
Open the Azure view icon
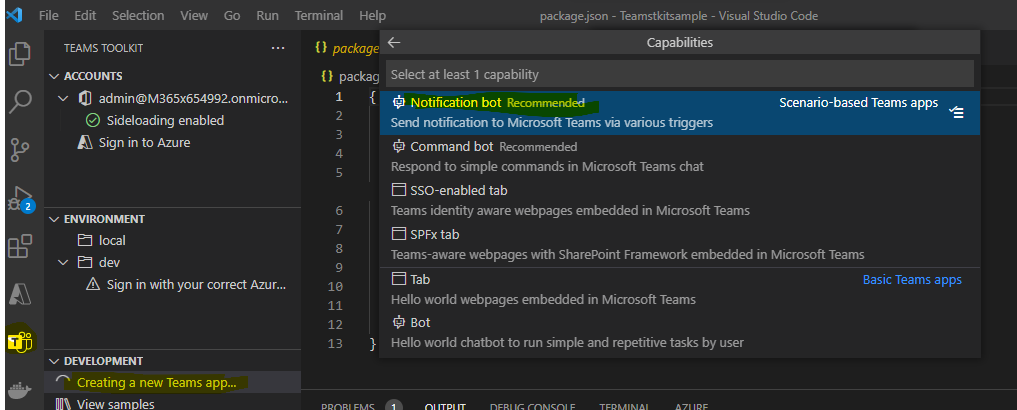pos(20,294)
